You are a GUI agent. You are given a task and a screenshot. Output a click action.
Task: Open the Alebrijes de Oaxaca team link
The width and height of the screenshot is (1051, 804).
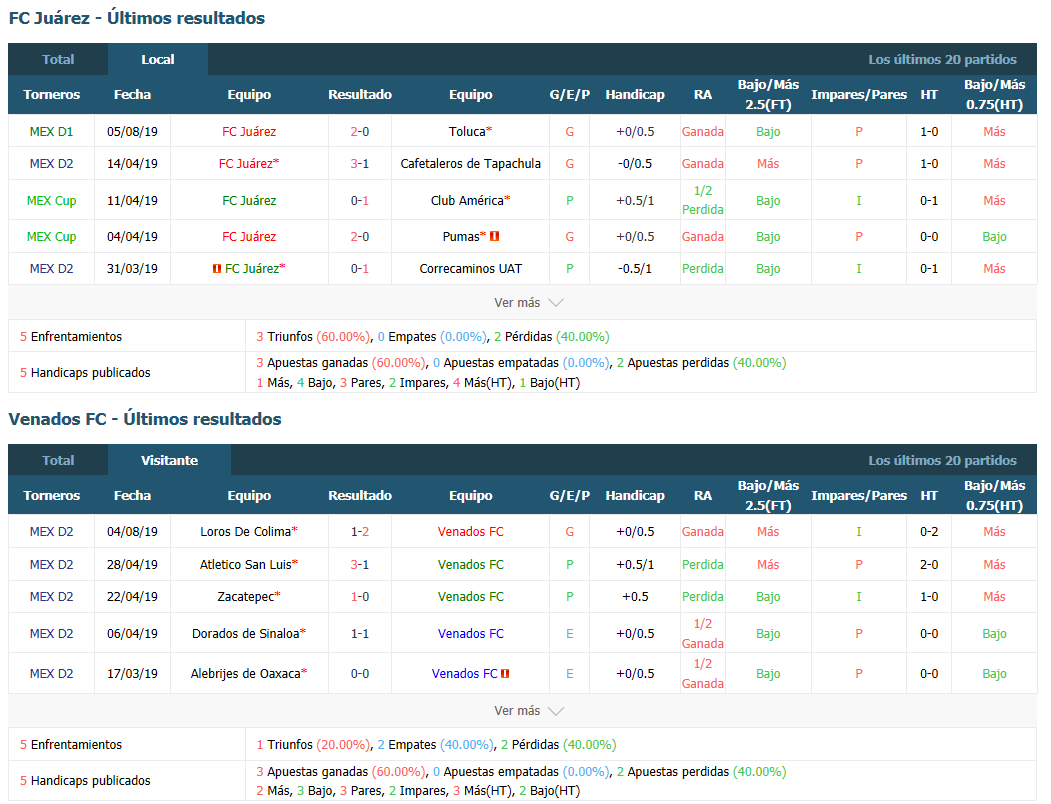click(245, 673)
